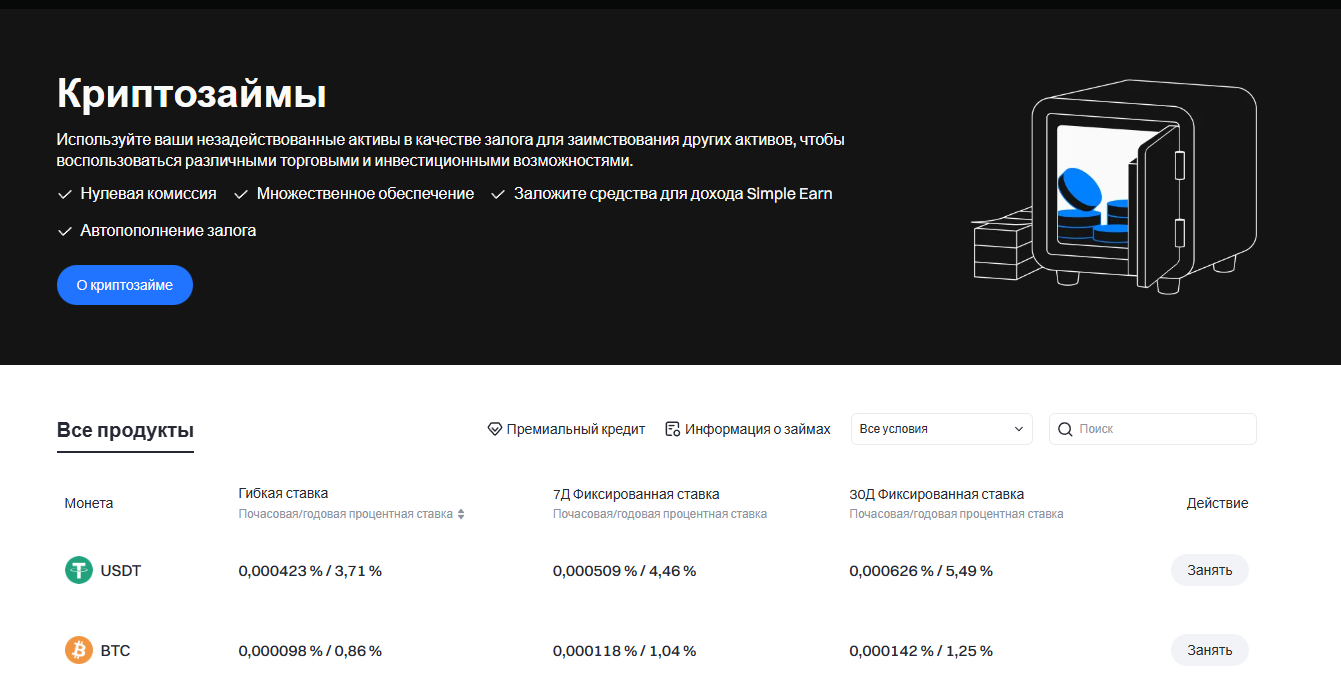Screen dimensions: 1341x681
Task: Open the Все условия dropdown
Action: [x=940, y=428]
